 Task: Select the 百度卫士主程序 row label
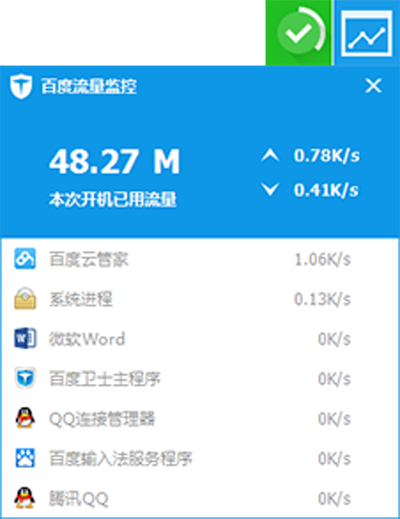(105, 379)
